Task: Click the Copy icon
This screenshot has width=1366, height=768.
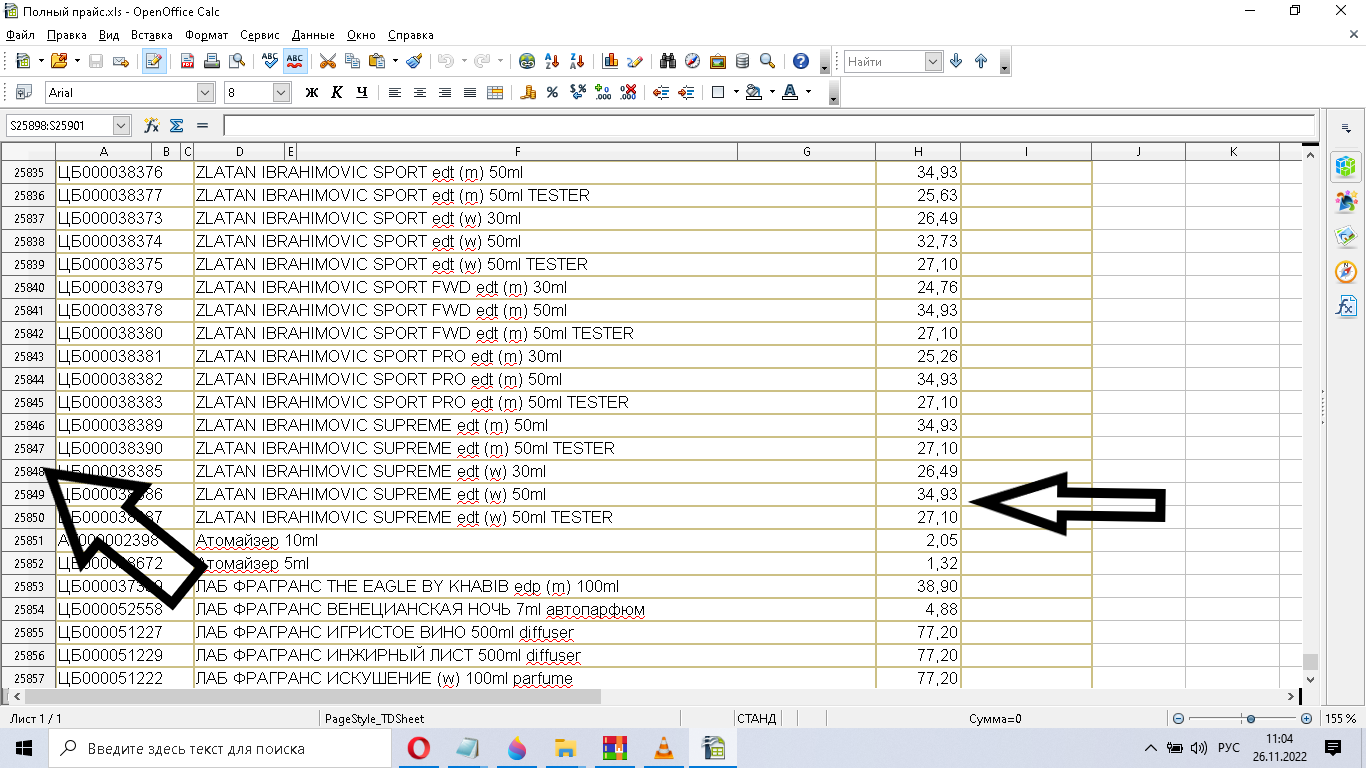Action: pos(353,61)
